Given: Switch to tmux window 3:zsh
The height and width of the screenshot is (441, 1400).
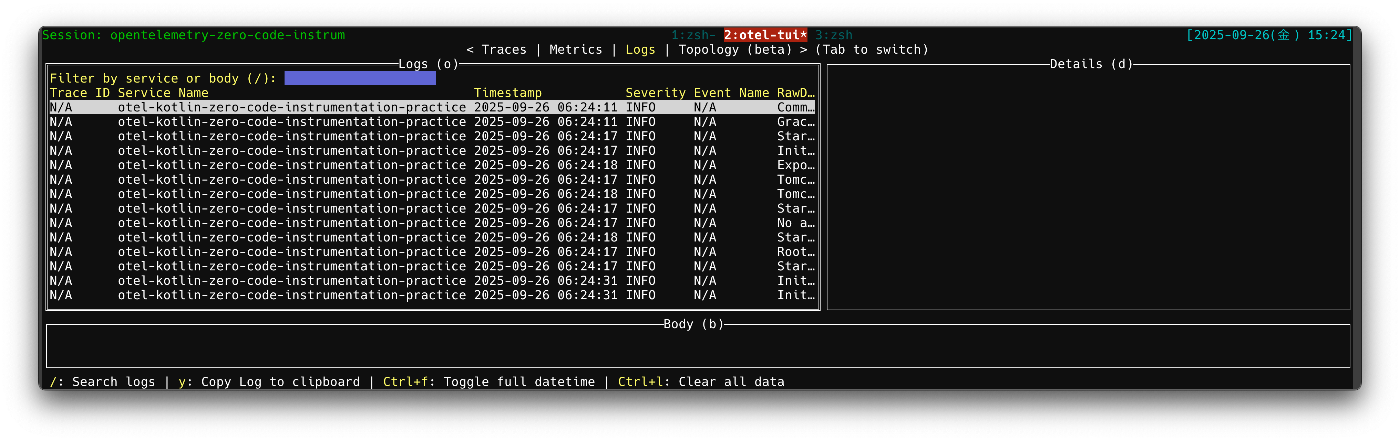Looking at the screenshot, I should pyautogui.click(x=834, y=35).
